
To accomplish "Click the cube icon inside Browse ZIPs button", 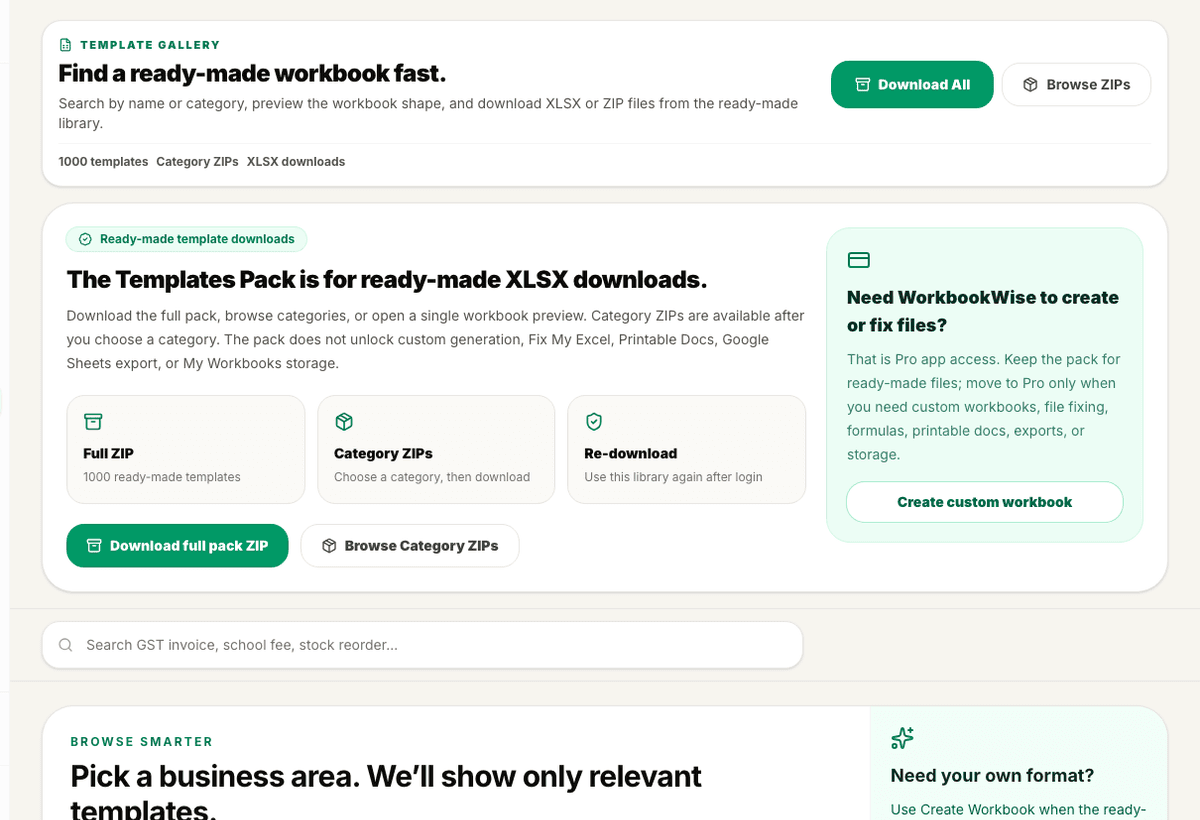I will pos(1030,85).
